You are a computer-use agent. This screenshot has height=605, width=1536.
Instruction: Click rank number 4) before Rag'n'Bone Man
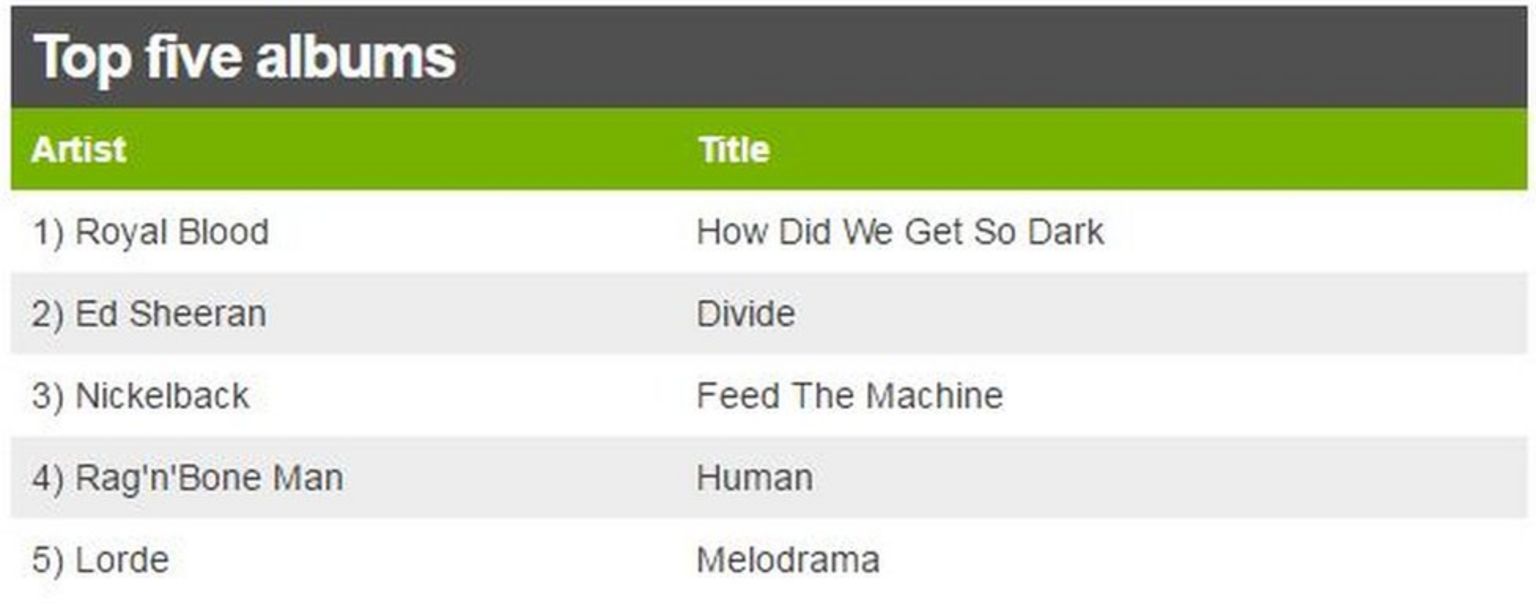click(x=47, y=478)
